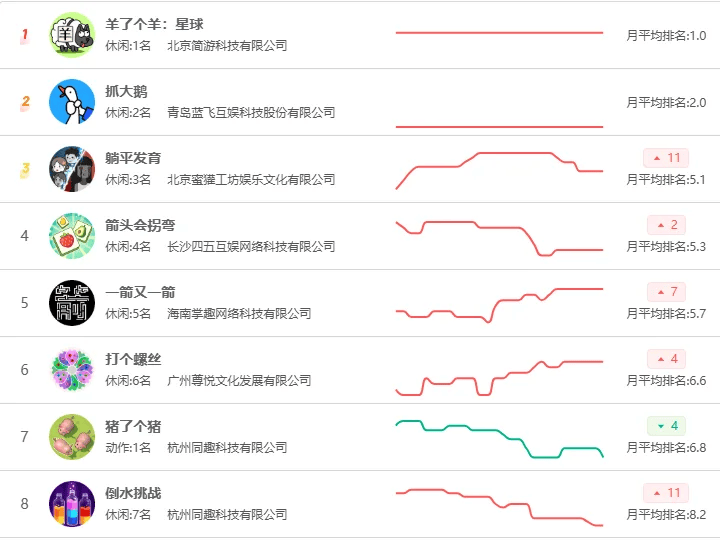The image size is (720, 545).
Task: Click the 躺平发育 ranking trend chart
Action: 500,170
